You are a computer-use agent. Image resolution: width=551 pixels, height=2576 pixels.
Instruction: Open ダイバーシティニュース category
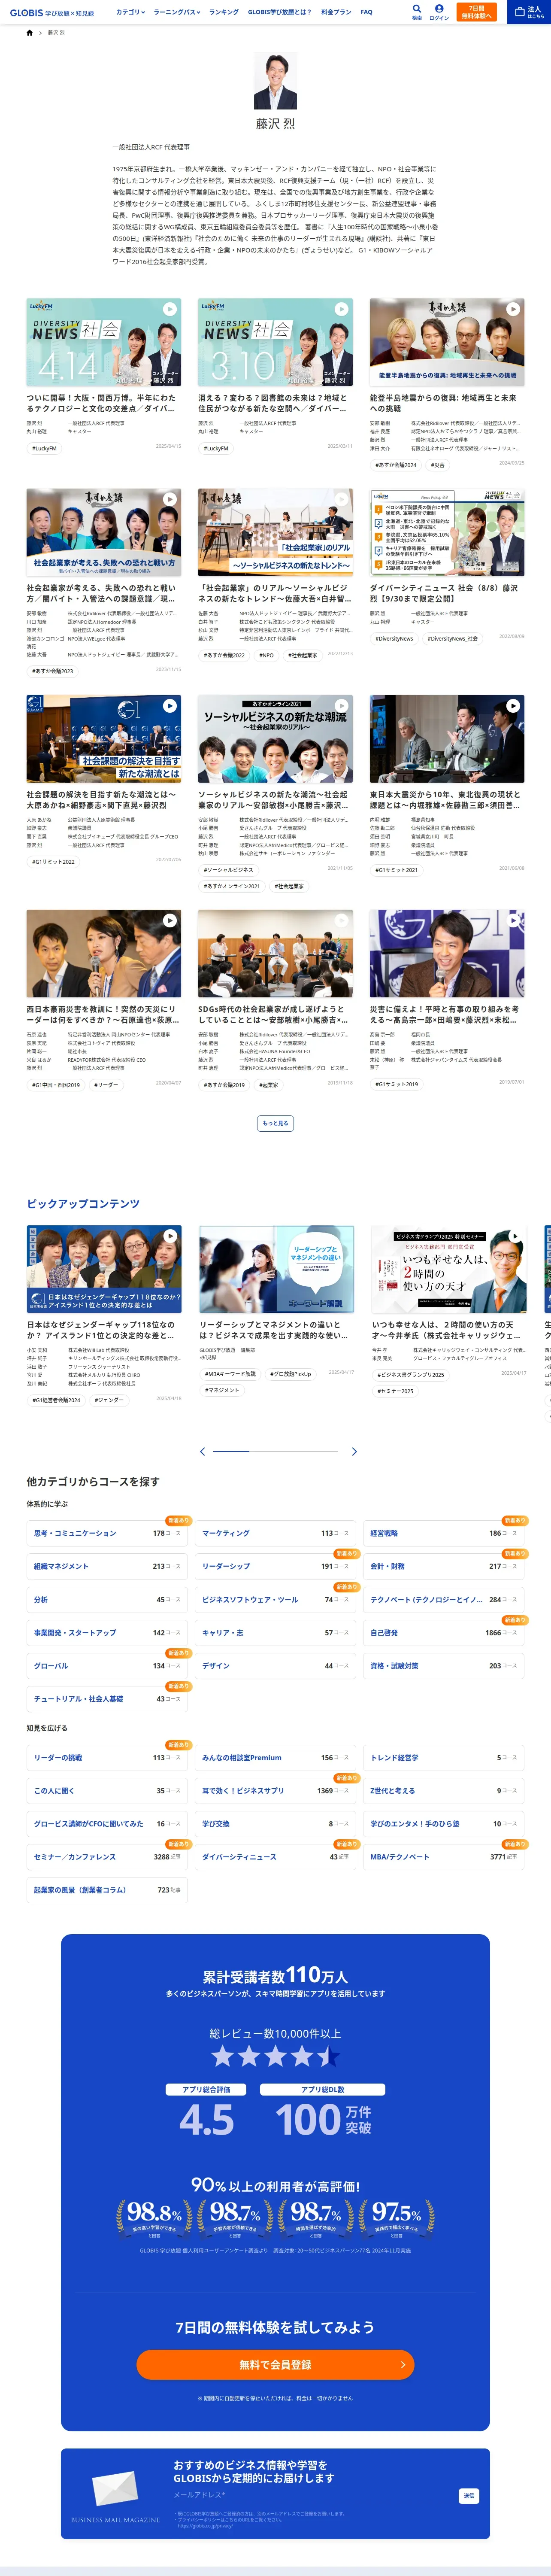(275, 1856)
